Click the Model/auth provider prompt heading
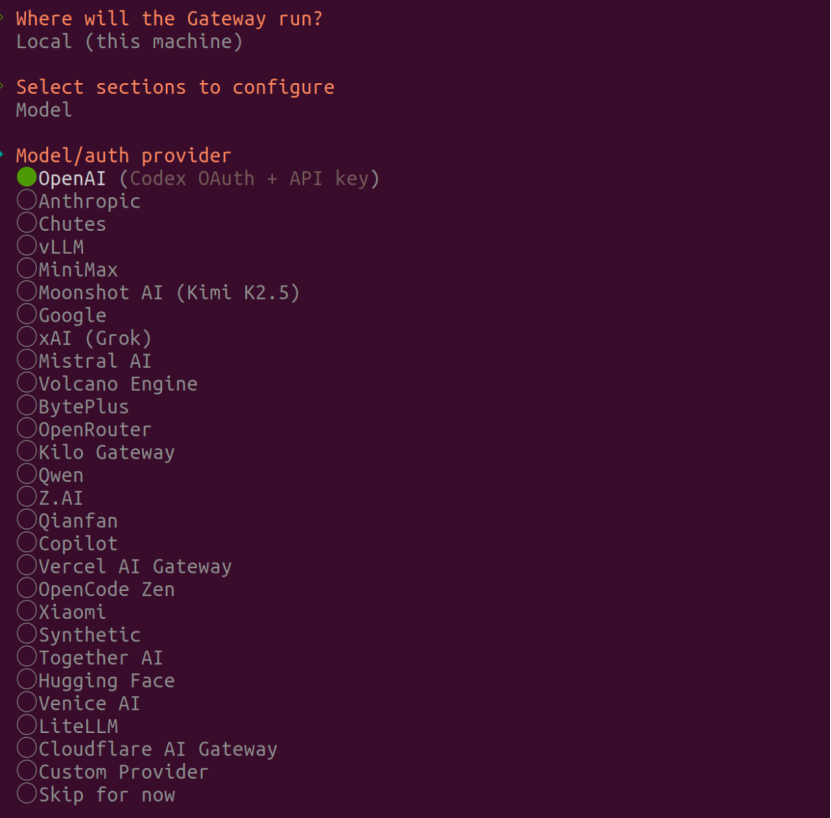Image resolution: width=831 pixels, height=818 pixels. coord(123,155)
